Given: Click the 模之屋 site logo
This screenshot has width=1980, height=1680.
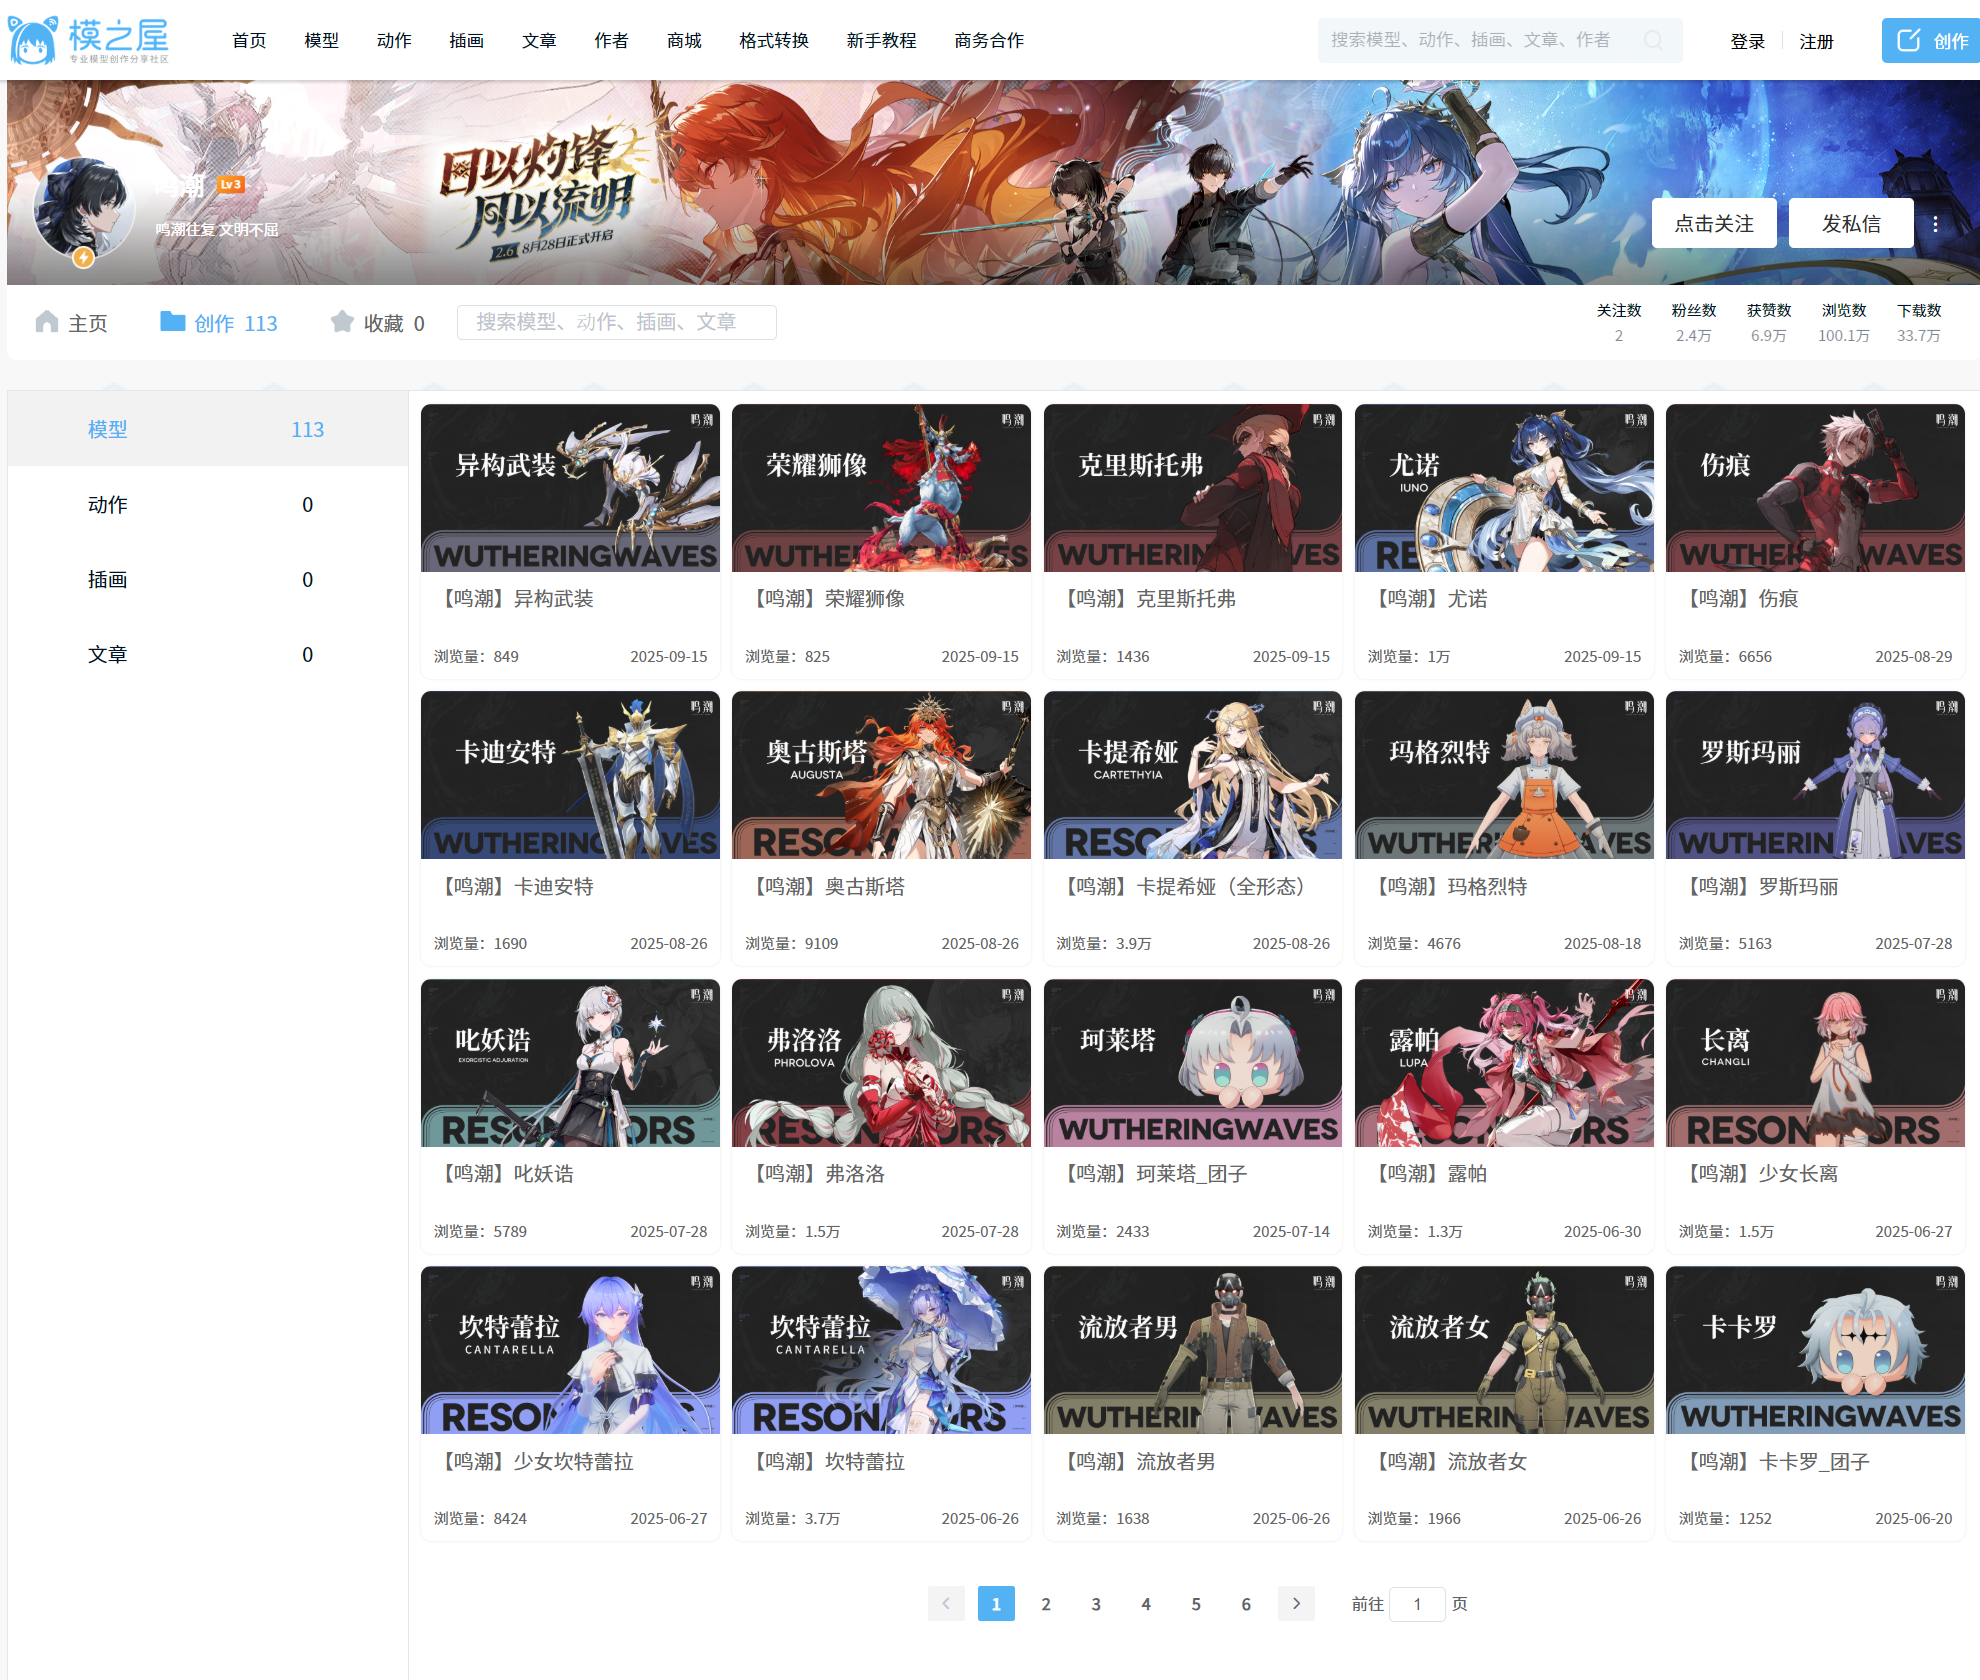Looking at the screenshot, I should pos(89,40).
